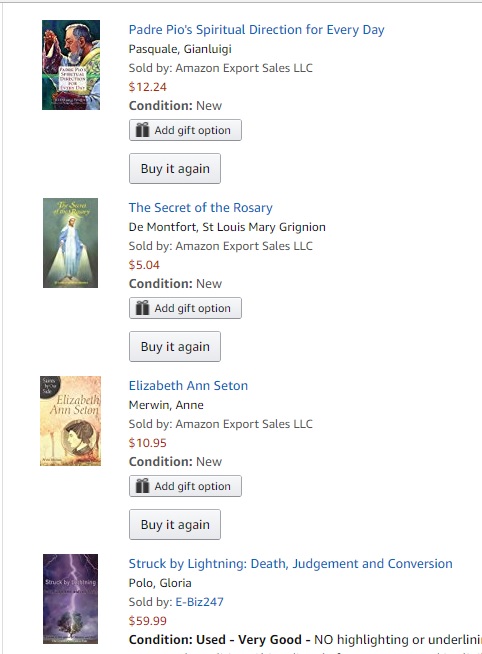Buy Padre Pio's Spiritual Direction again

pos(175,169)
